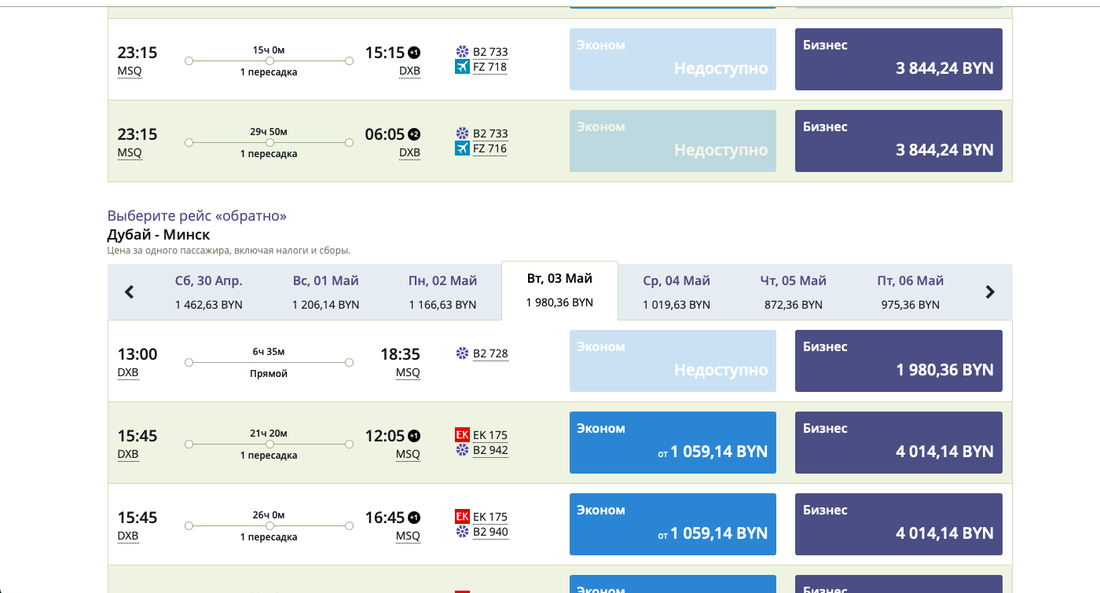Switch to Ср, 04 Май date tab
This screenshot has height=593, width=1100.
pos(676,292)
